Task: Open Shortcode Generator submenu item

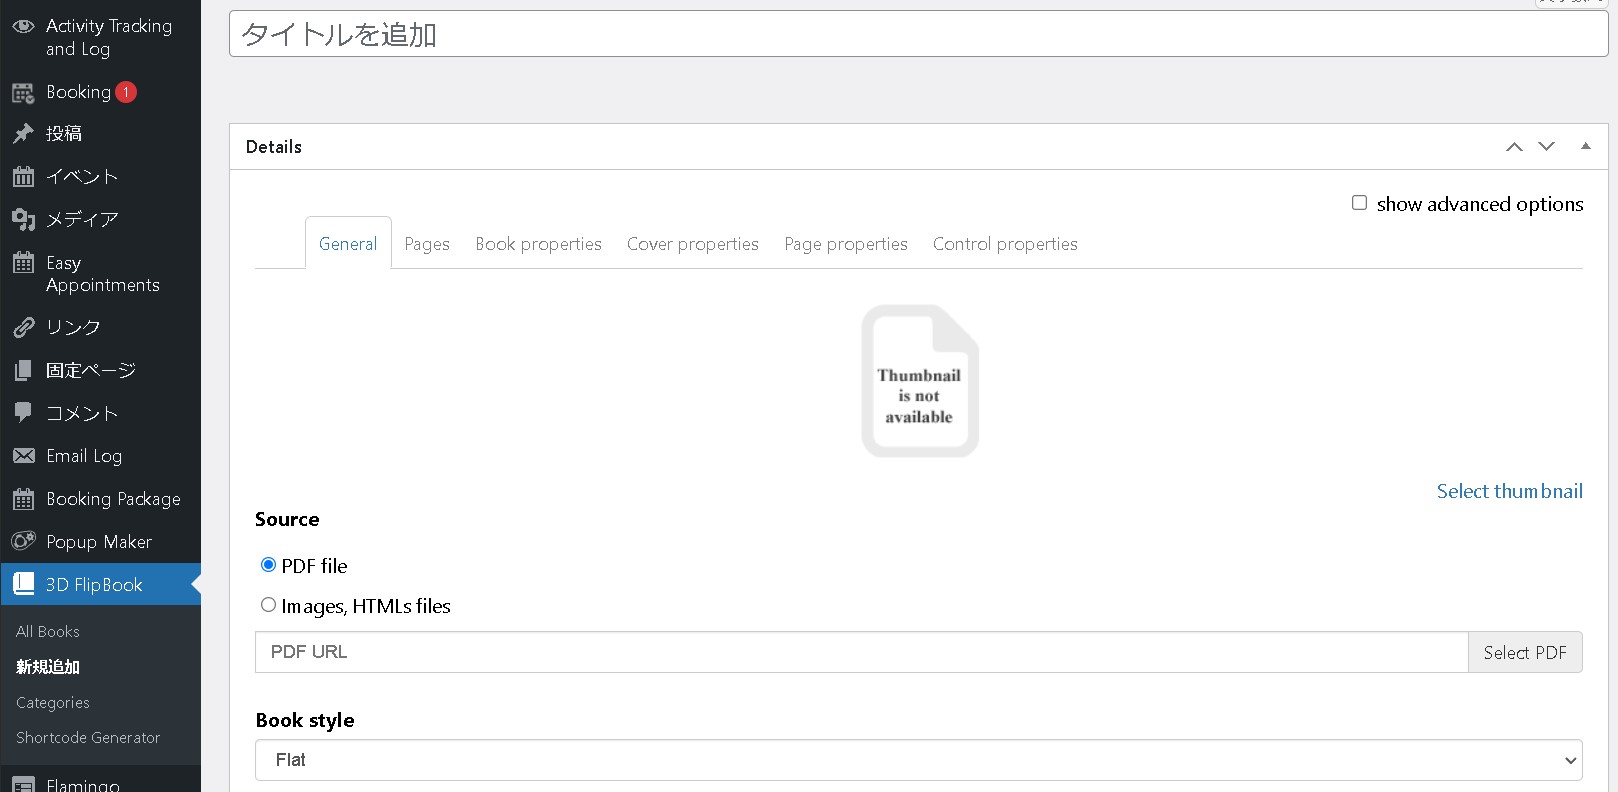Action: point(88,738)
